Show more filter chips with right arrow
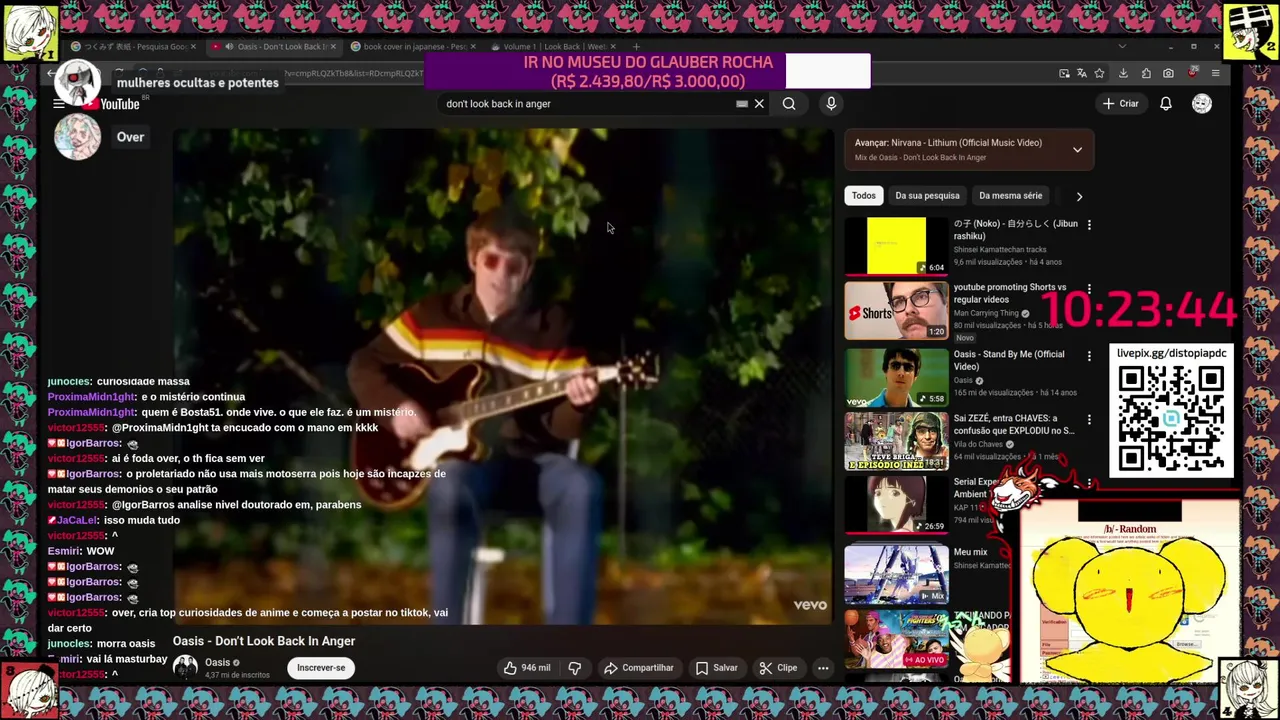Image resolution: width=1280 pixels, height=720 pixels. (1079, 196)
